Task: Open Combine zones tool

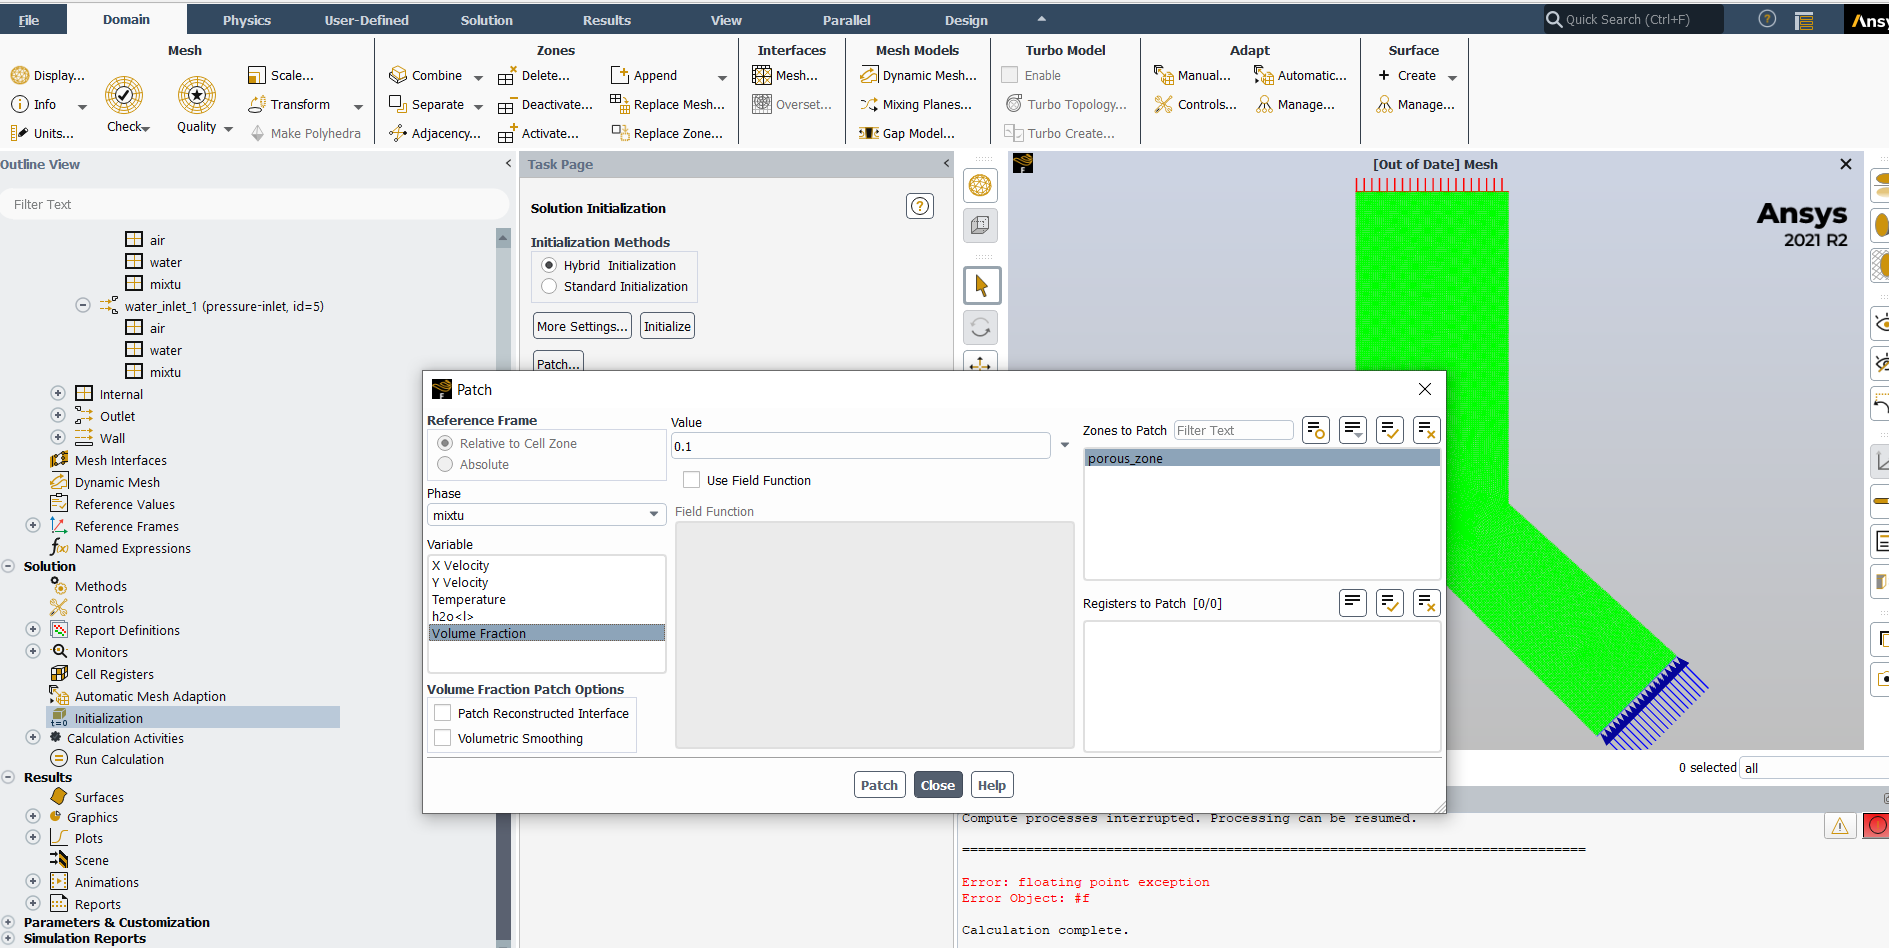Action: click(426, 75)
